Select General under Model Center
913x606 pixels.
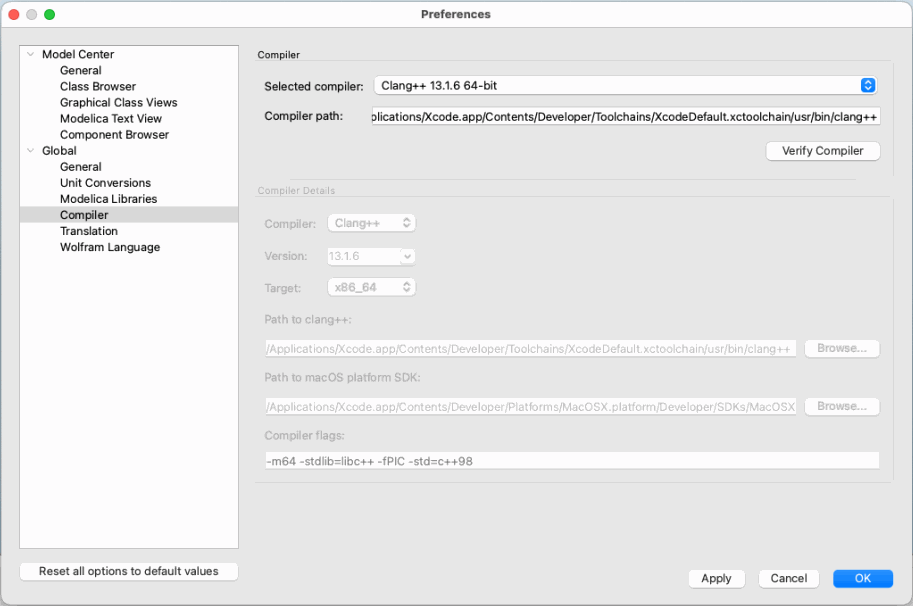coord(80,71)
